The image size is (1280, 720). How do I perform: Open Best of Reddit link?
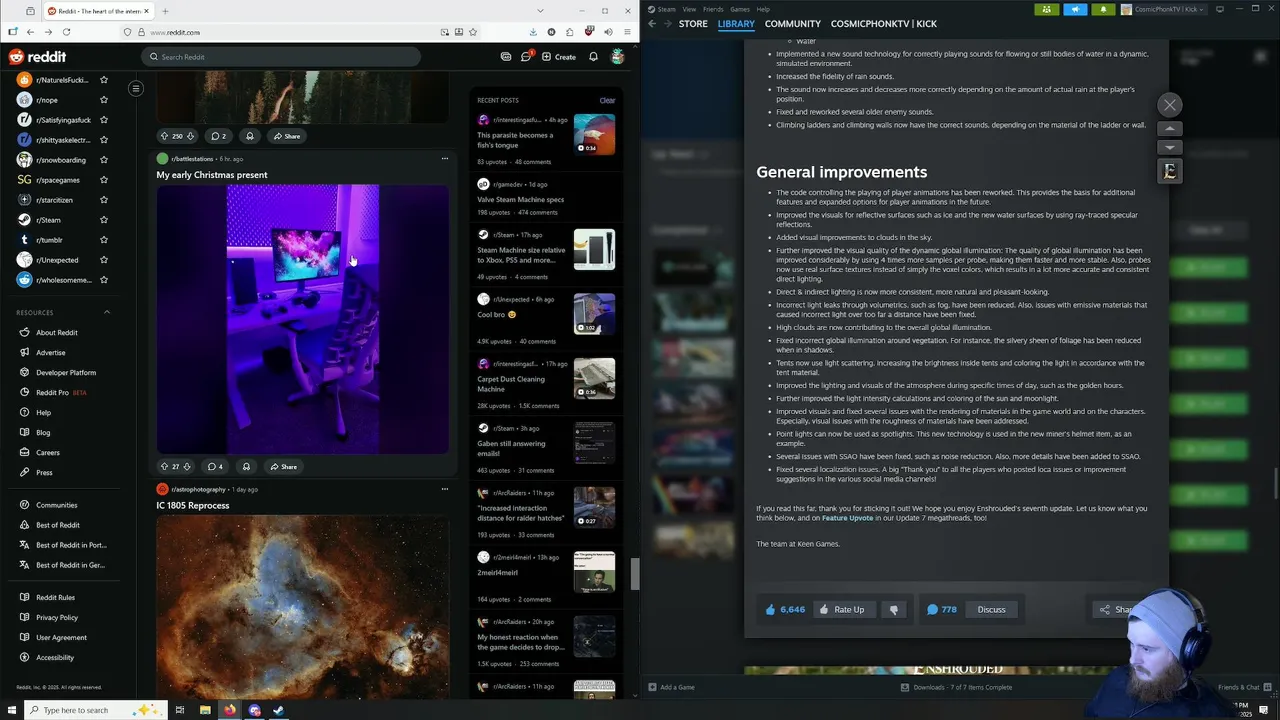pos(58,525)
